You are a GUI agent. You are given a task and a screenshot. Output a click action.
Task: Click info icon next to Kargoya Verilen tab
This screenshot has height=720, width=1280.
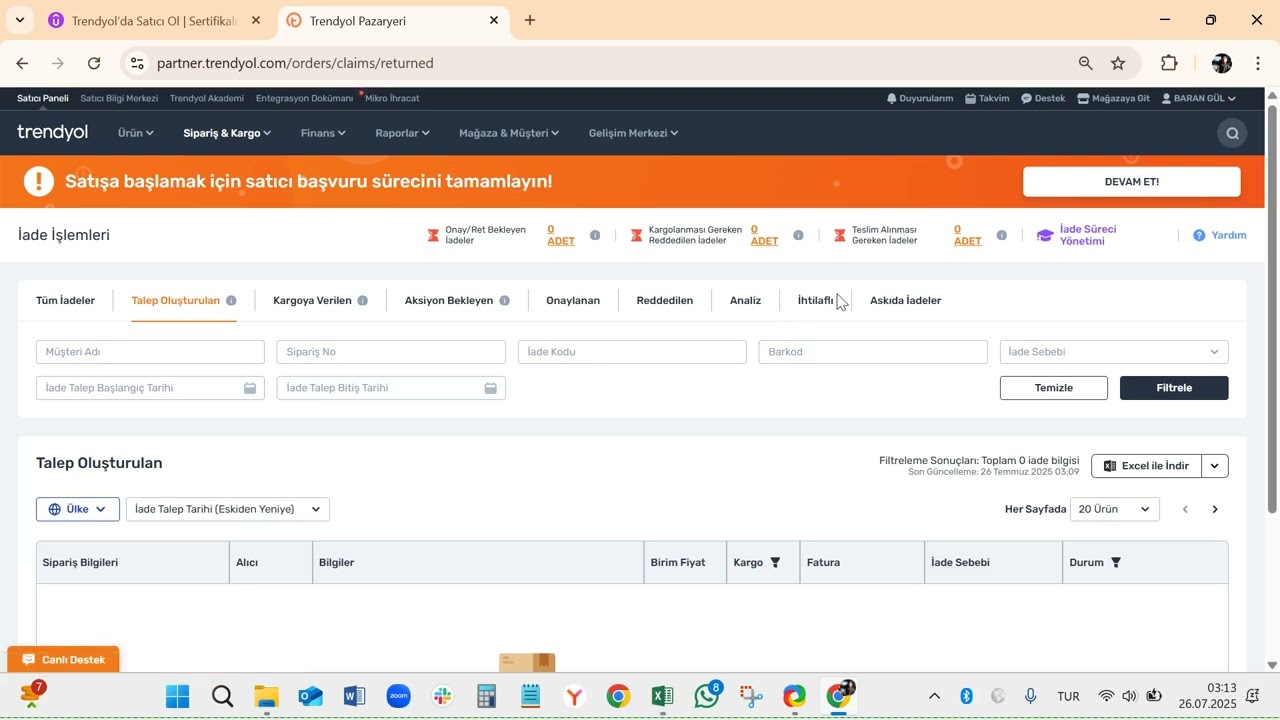point(363,301)
